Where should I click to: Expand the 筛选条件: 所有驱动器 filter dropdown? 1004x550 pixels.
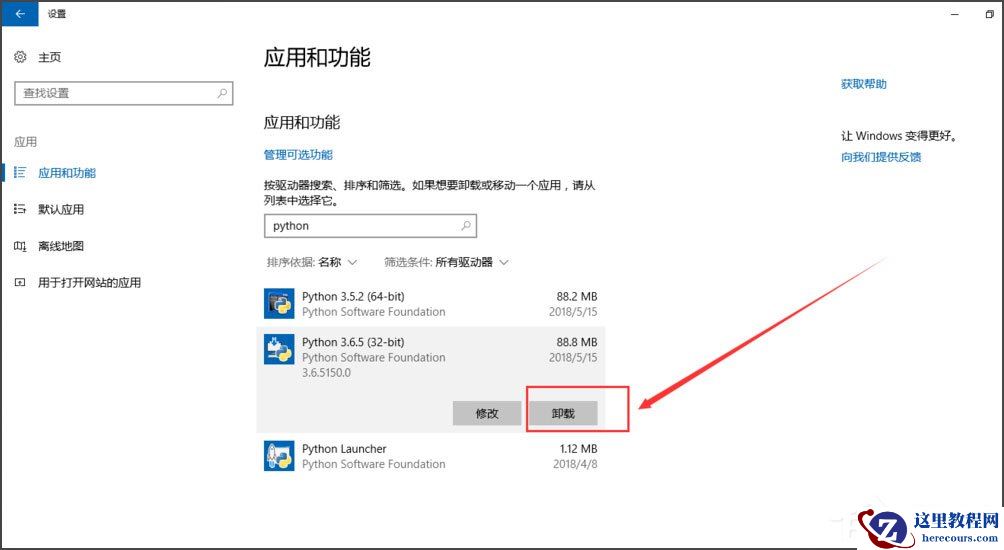point(446,262)
